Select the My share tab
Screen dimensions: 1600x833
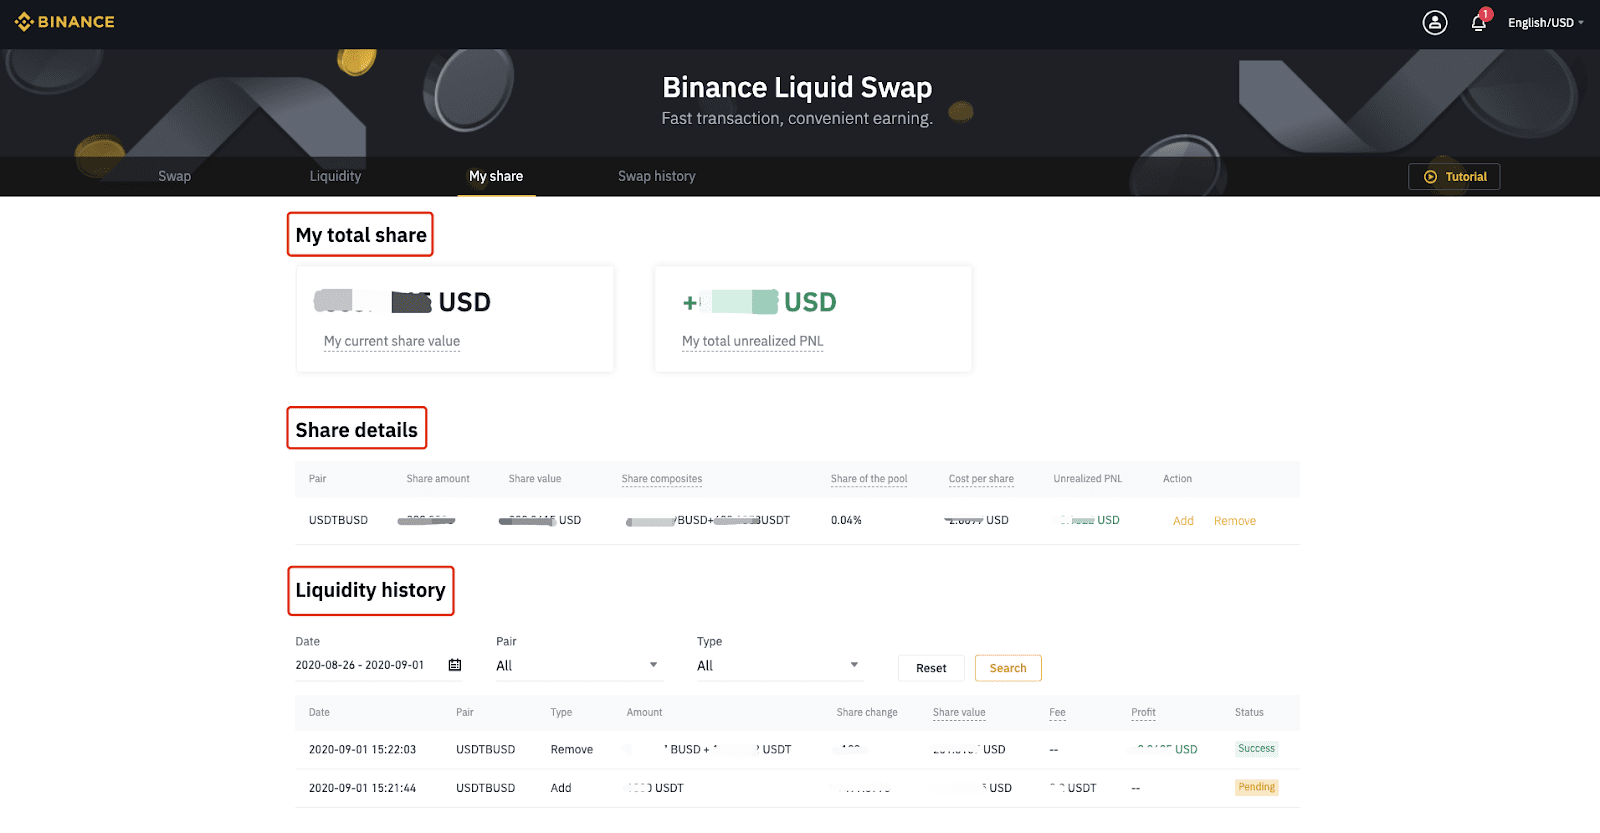[x=496, y=176]
